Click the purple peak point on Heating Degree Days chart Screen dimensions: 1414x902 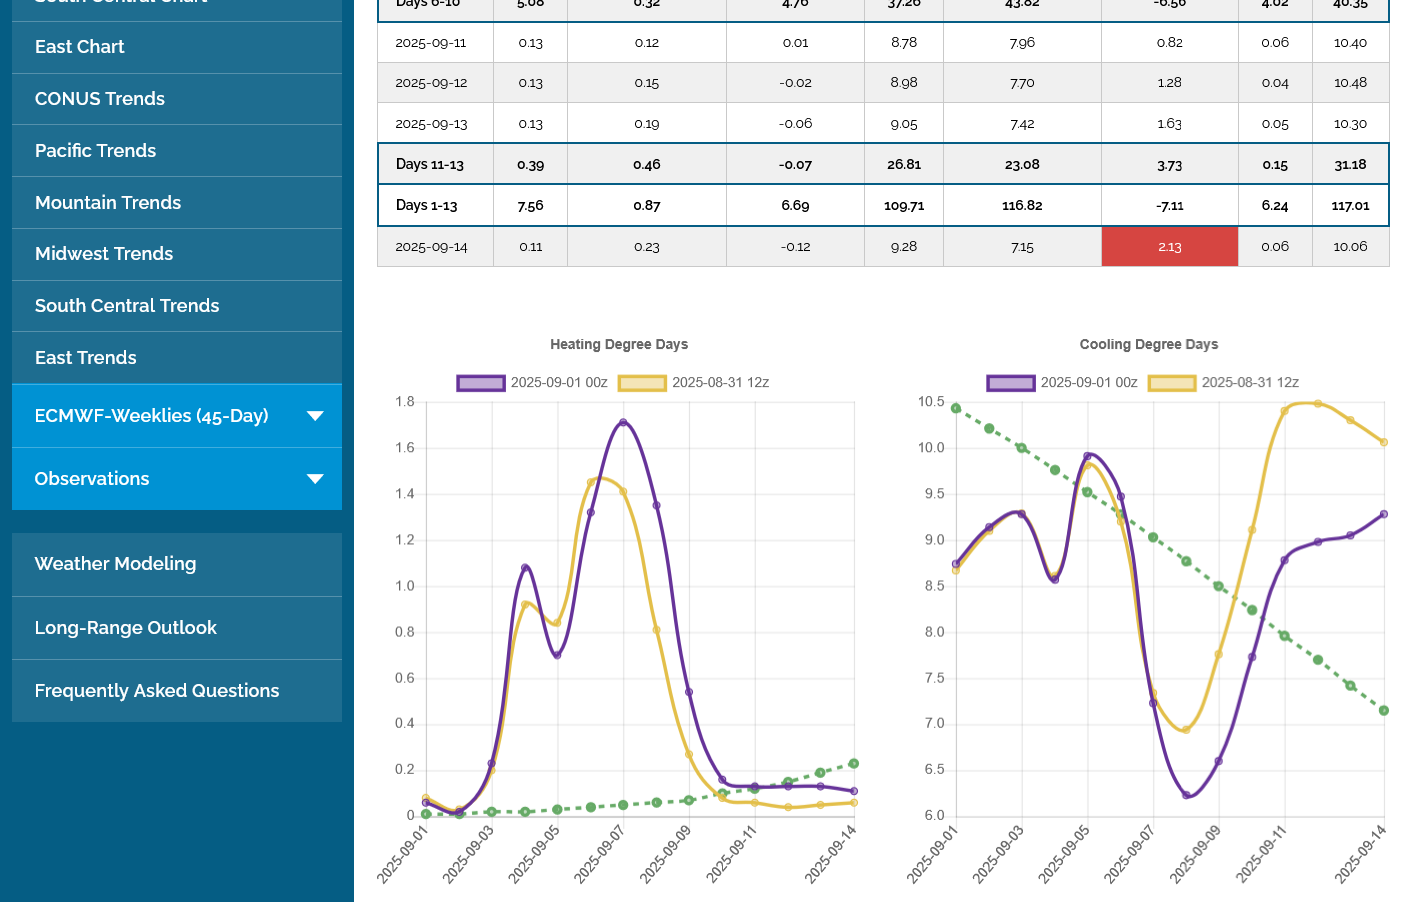(623, 423)
